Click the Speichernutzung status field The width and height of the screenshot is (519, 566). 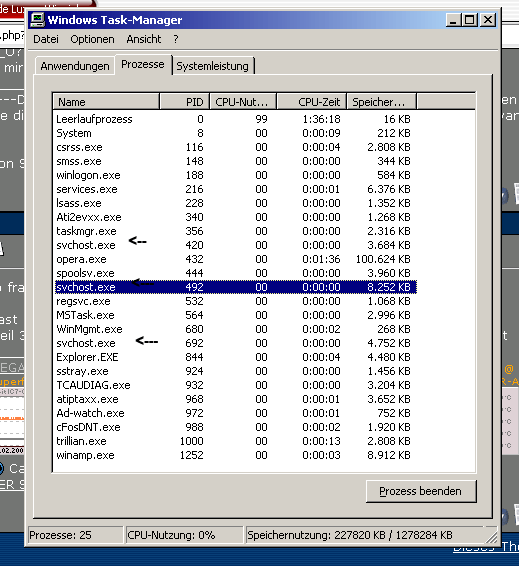[366, 535]
